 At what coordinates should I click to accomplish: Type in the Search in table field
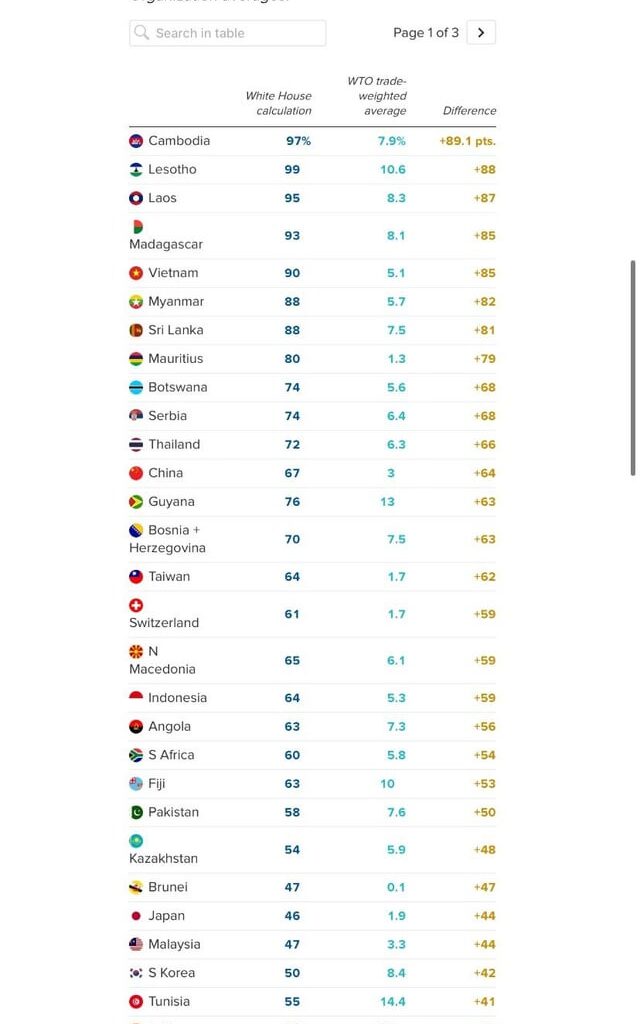237,33
